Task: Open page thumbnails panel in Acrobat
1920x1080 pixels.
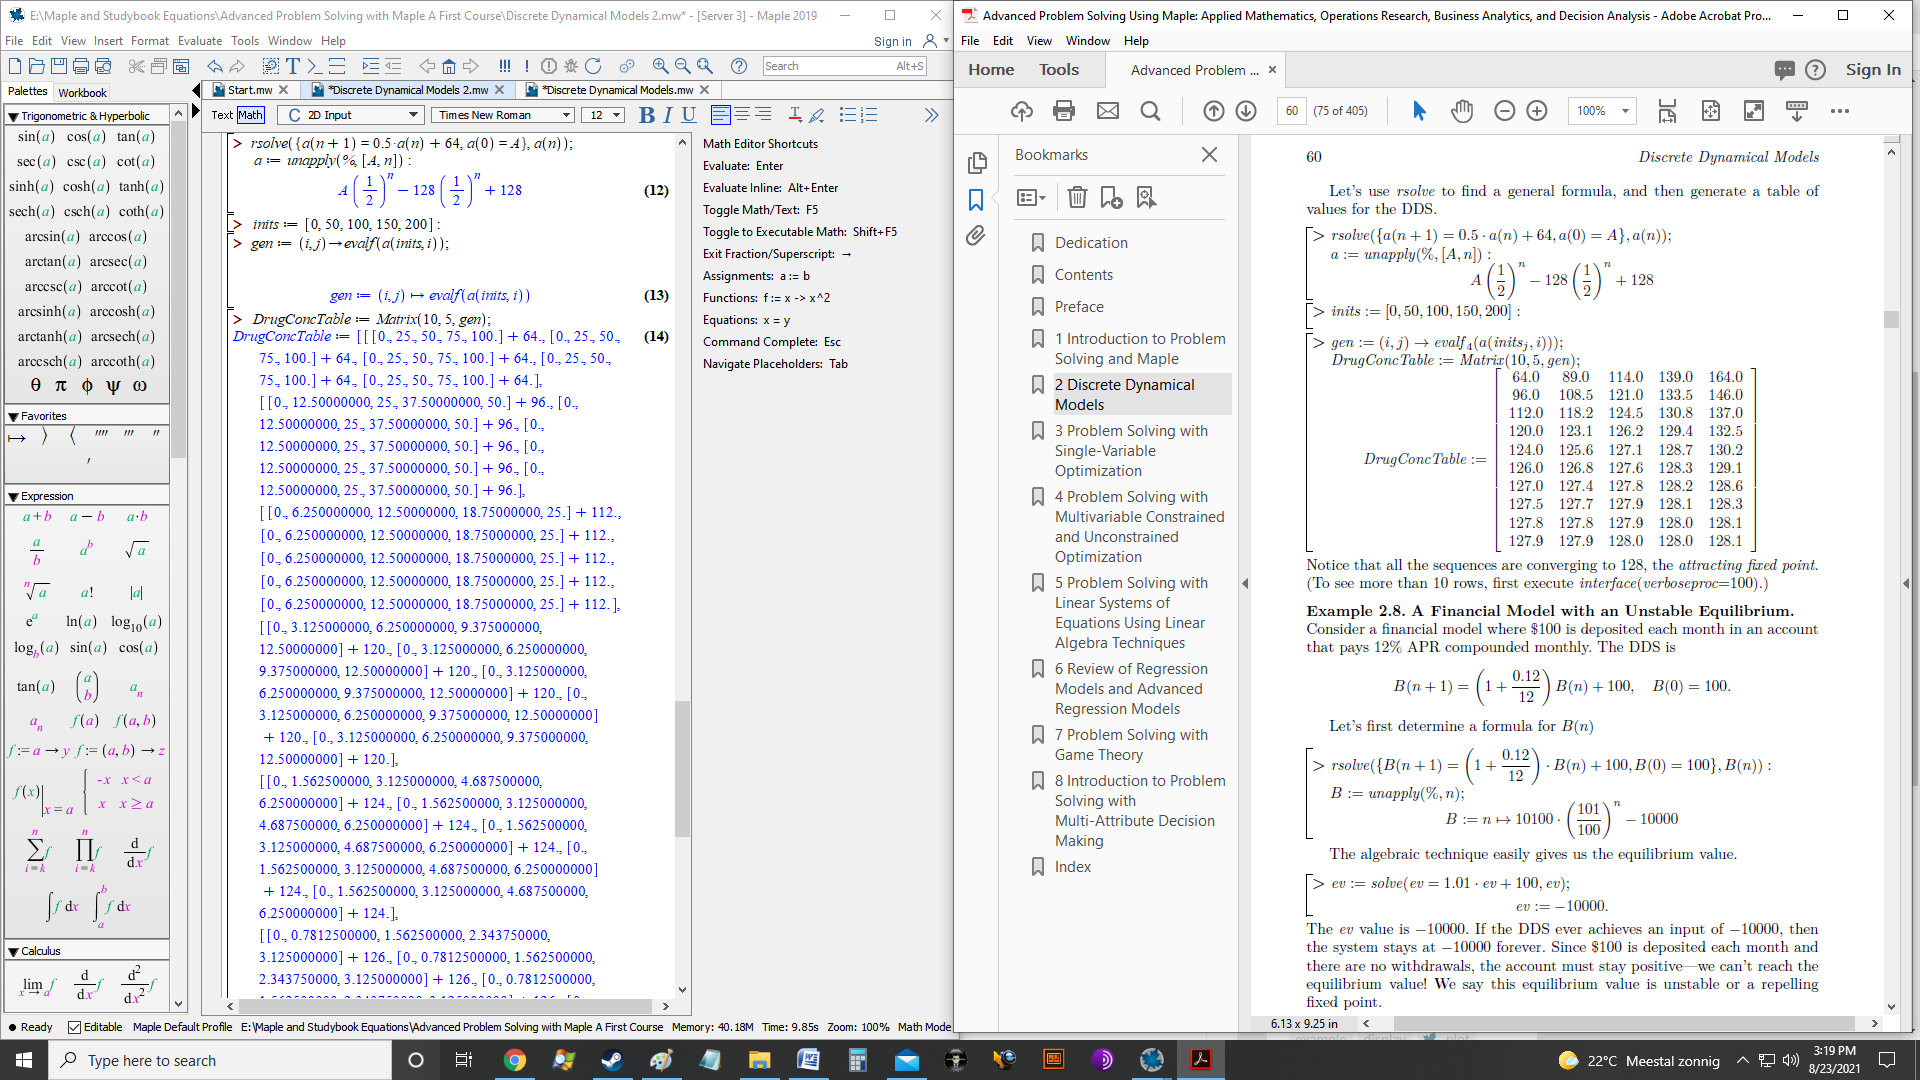Action: 977,163
